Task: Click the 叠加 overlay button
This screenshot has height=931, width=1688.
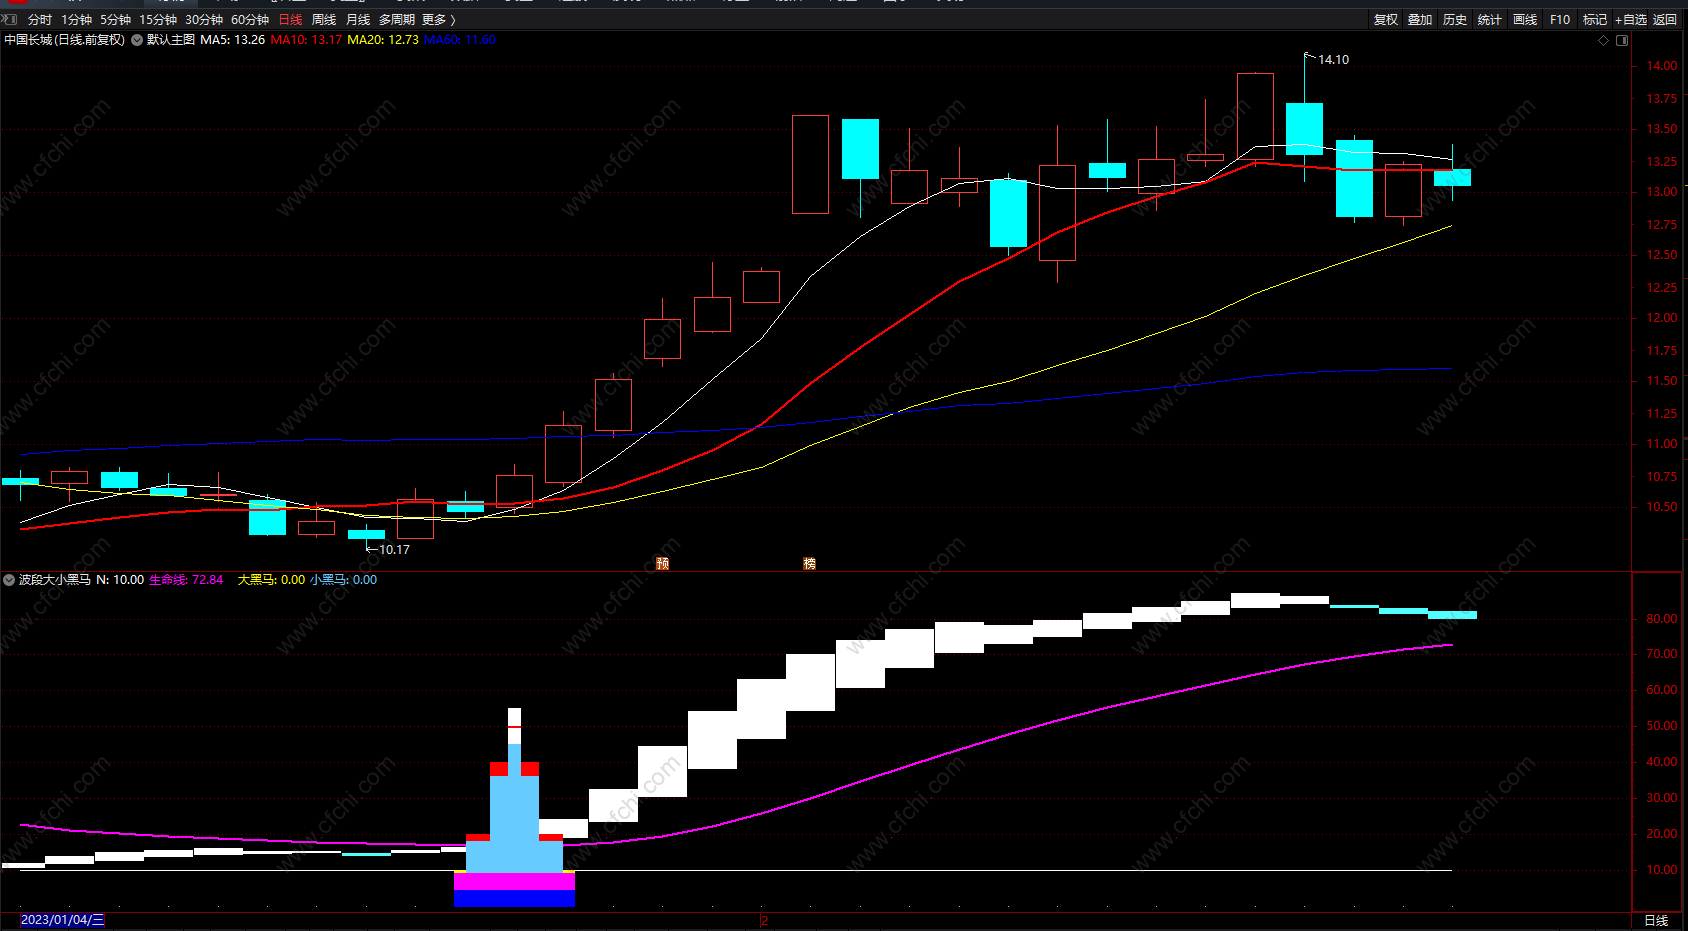Action: pos(1420,20)
